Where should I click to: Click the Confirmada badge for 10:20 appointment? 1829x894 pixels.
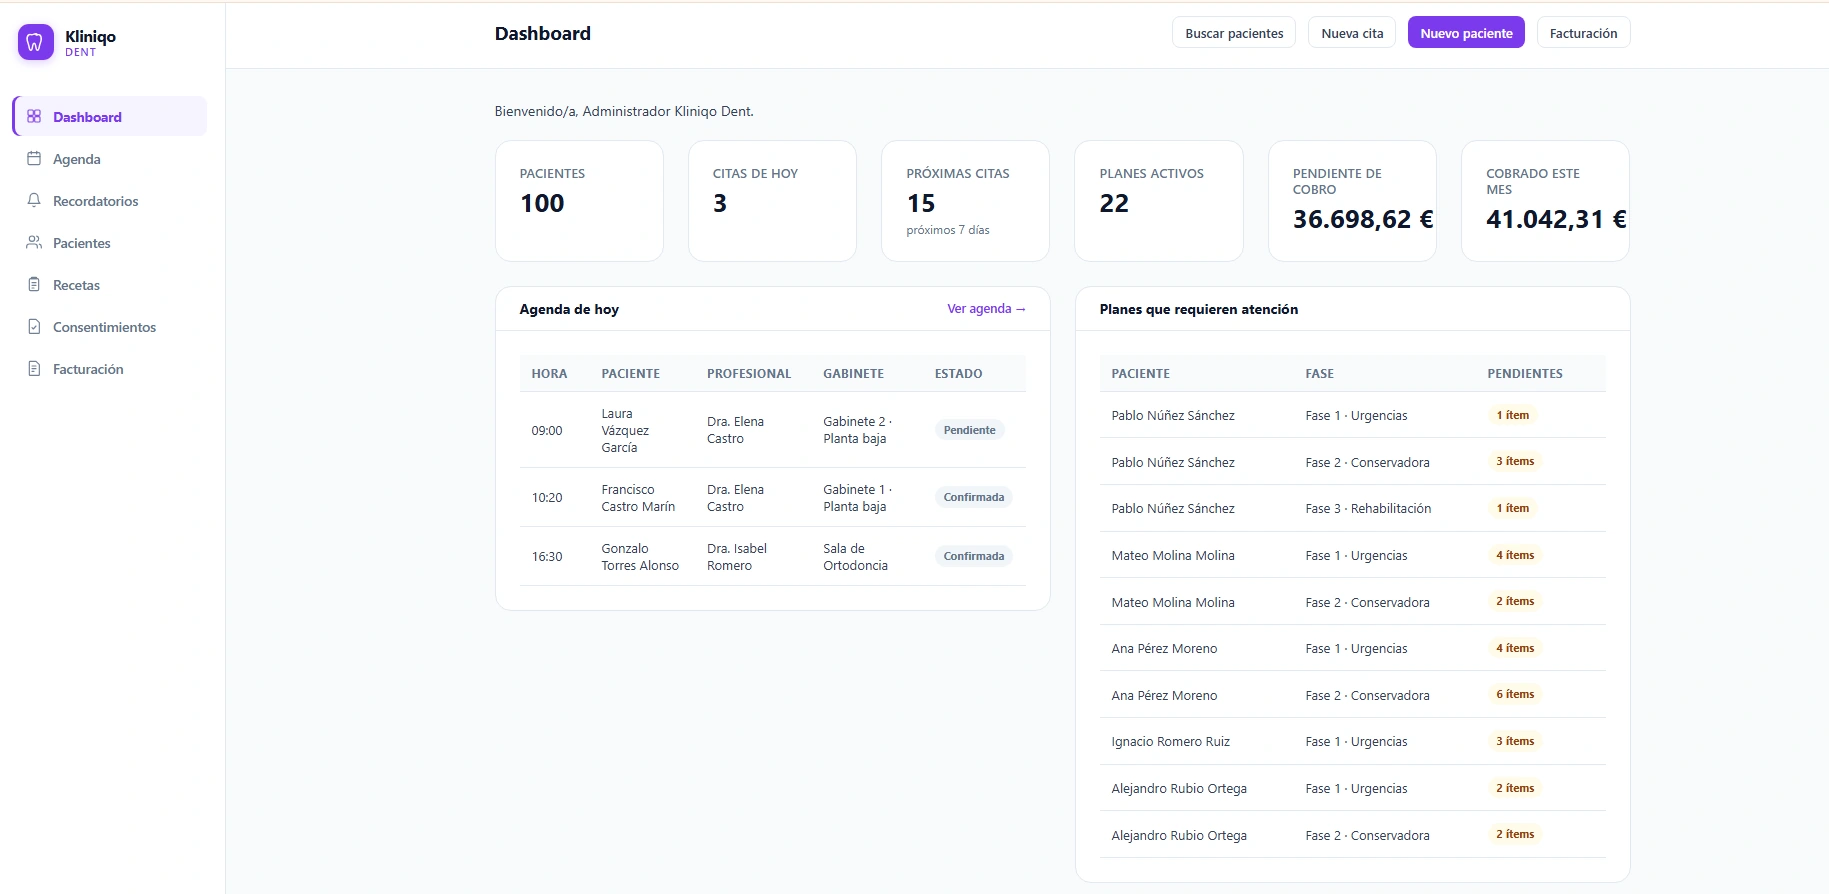coord(973,497)
